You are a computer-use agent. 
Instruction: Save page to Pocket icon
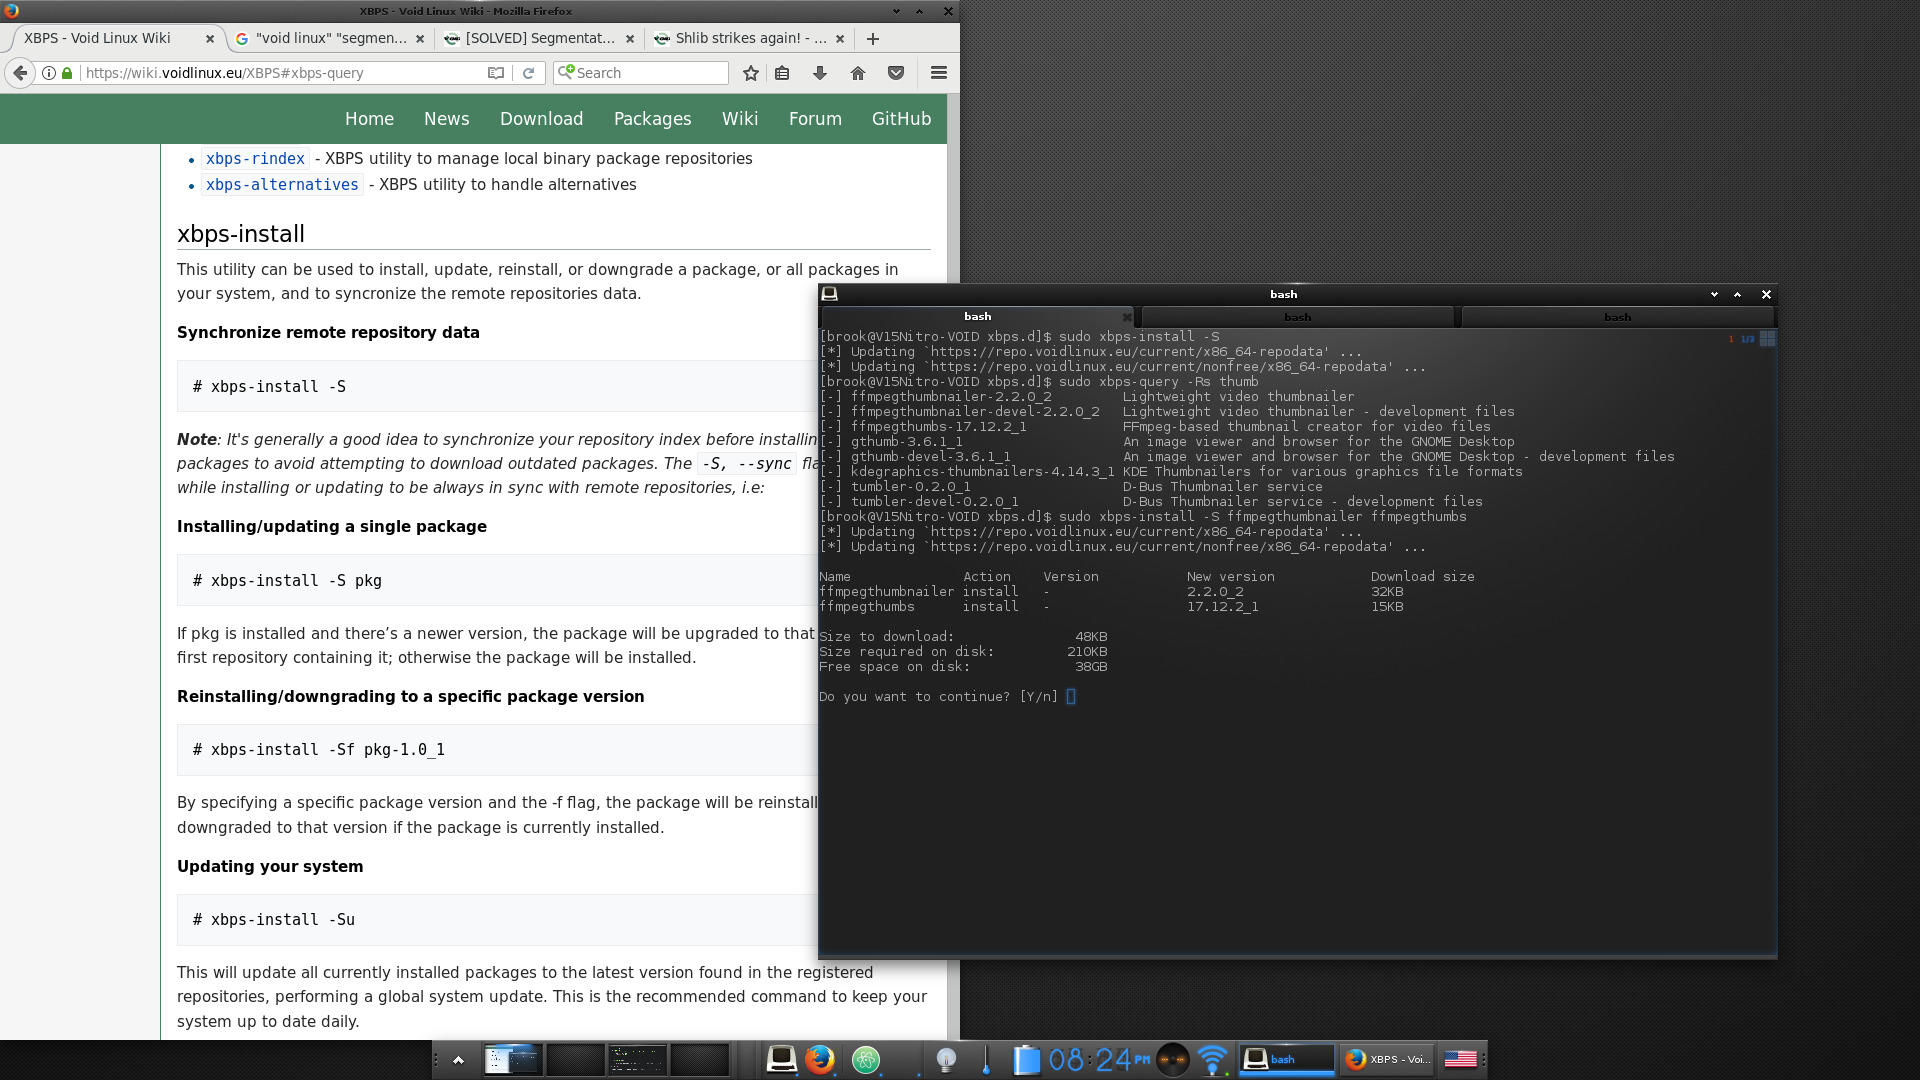click(896, 73)
